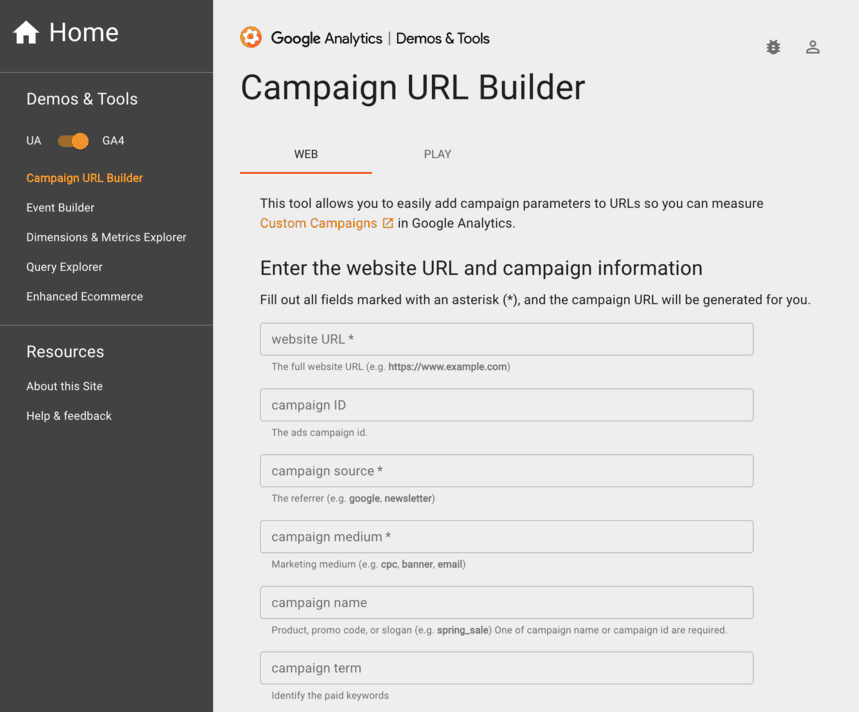This screenshot has height=712, width=859.
Task: Click the Home house icon
Action: pyautogui.click(x=26, y=32)
